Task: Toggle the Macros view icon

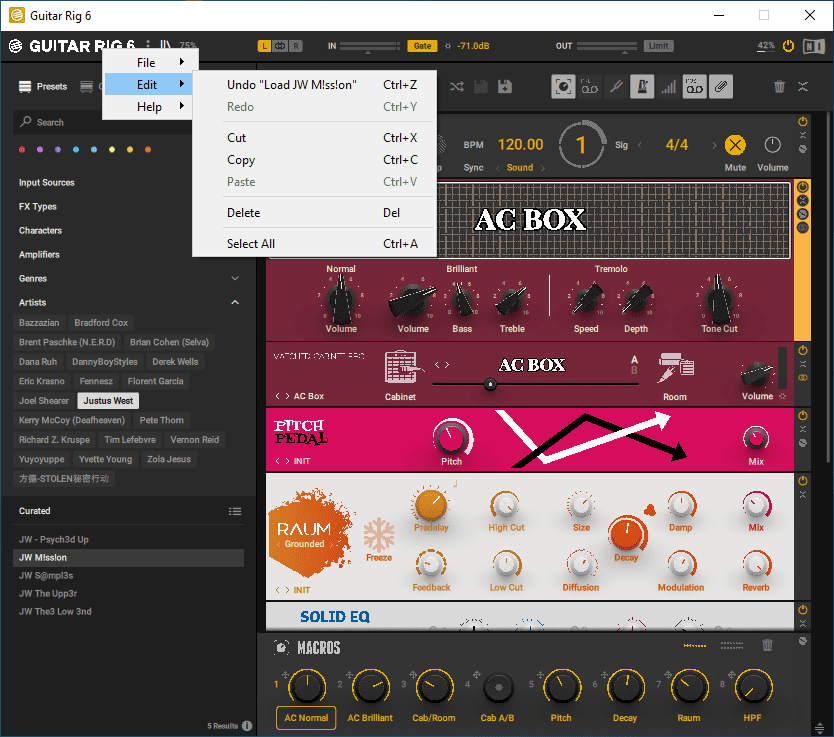Action: 563,87
